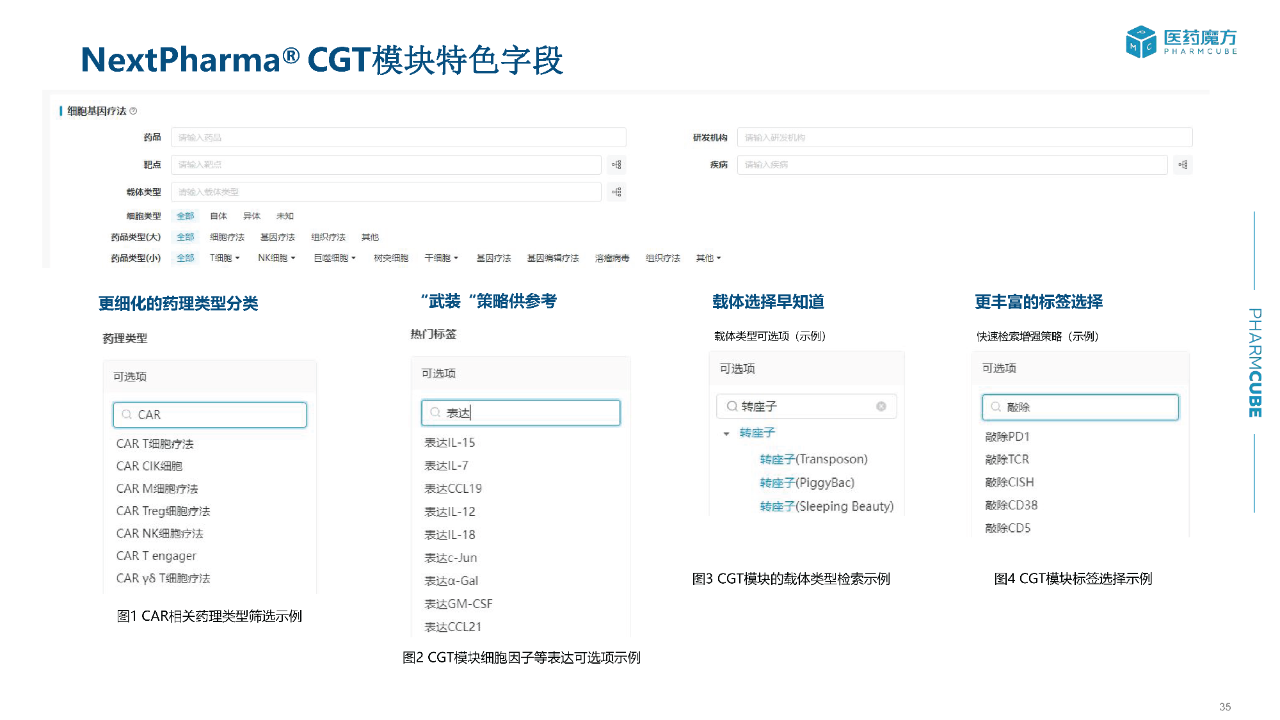Screen dimensions: 1280x720
Task: Click the magnifier icon in the 表达 search box
Action: click(435, 413)
